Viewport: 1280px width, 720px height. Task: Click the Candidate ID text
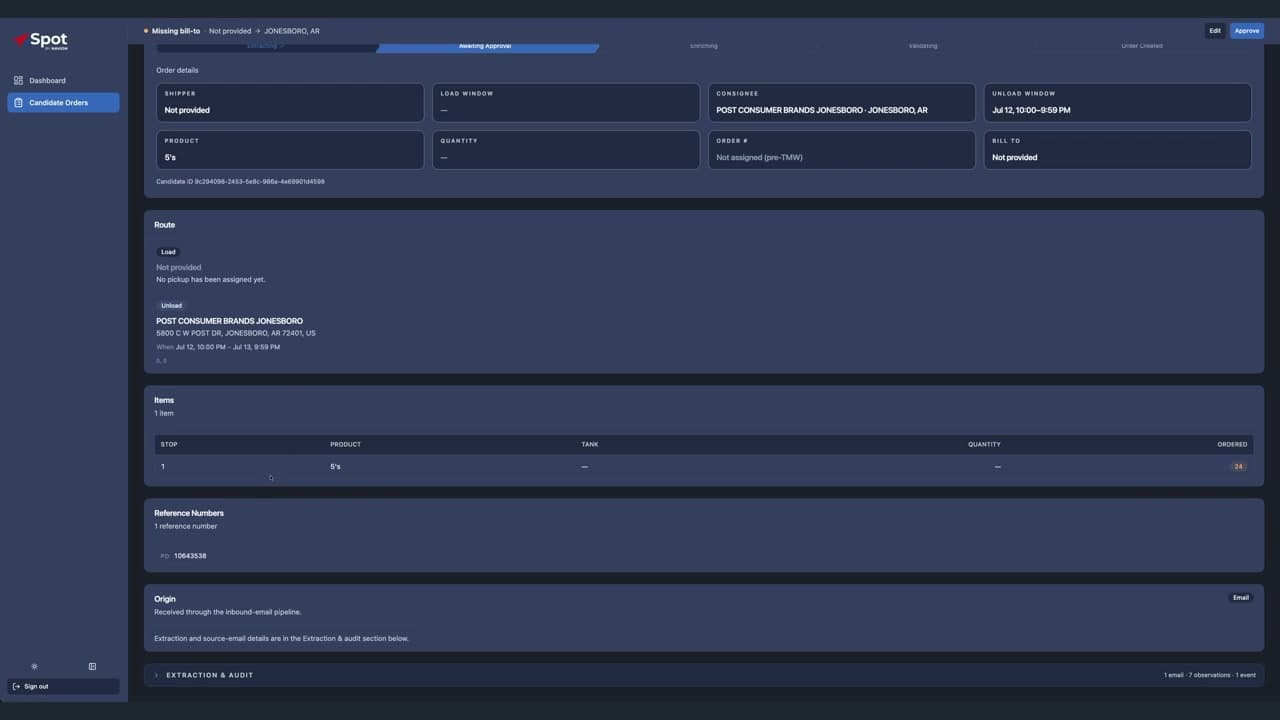point(240,182)
